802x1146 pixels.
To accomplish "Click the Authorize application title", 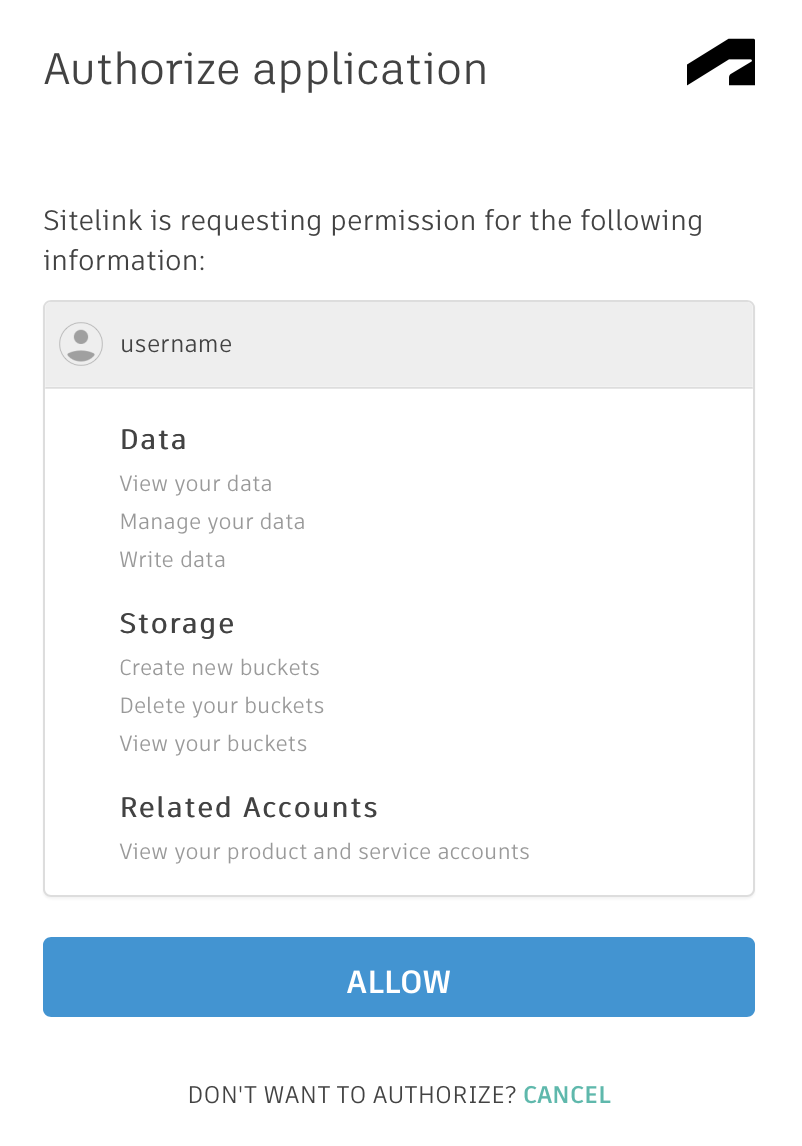I will pyautogui.click(x=266, y=69).
